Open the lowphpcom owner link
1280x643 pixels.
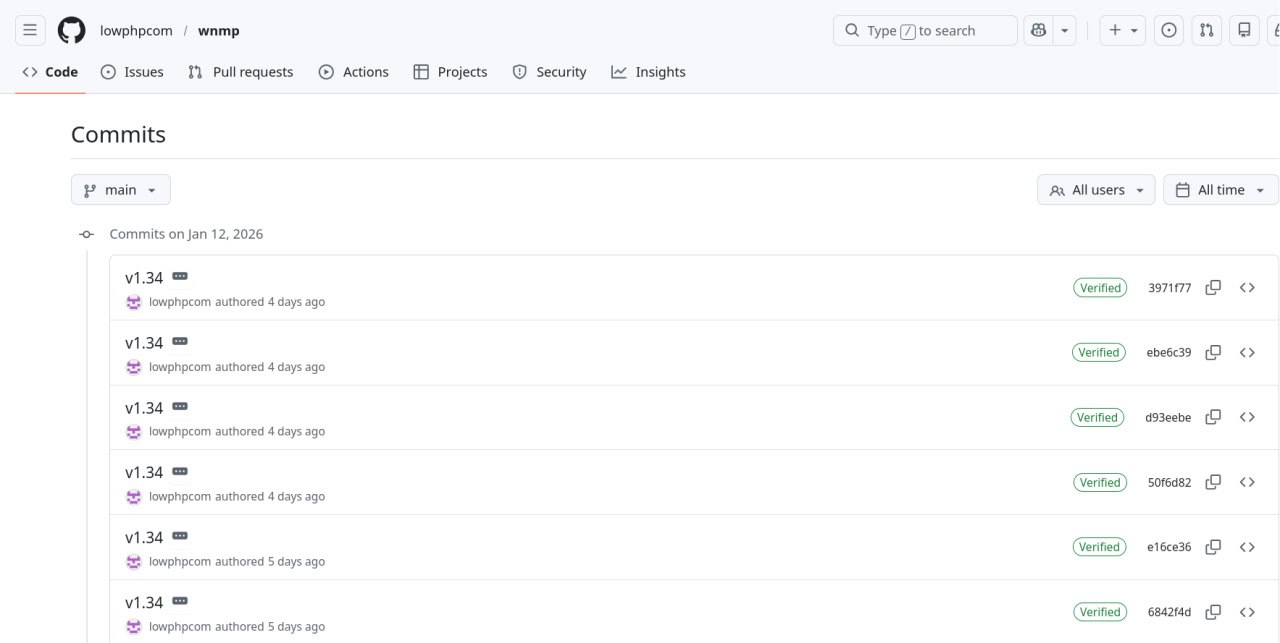point(136,31)
